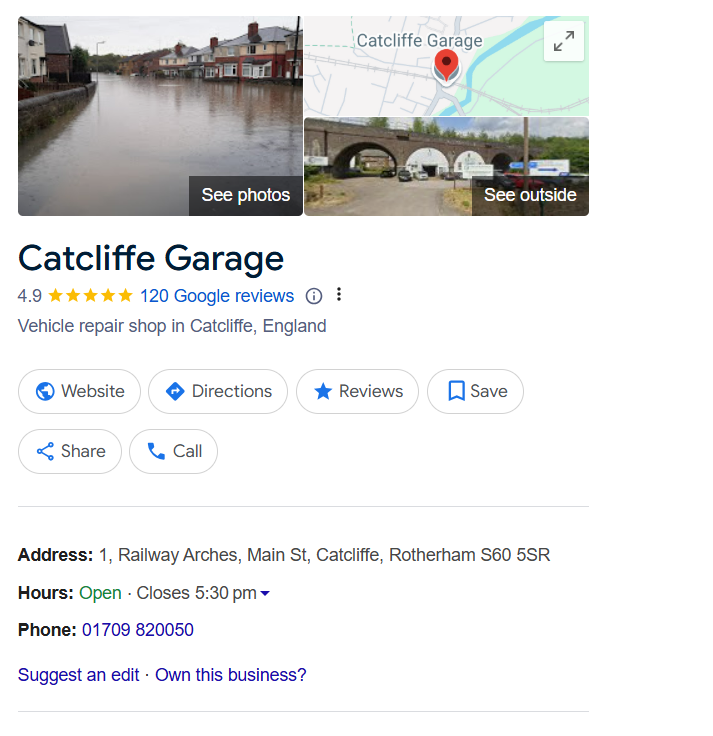Viewport: 713px width, 736px height.
Task: Open the flooded street photo thumbnail
Action: click(160, 116)
